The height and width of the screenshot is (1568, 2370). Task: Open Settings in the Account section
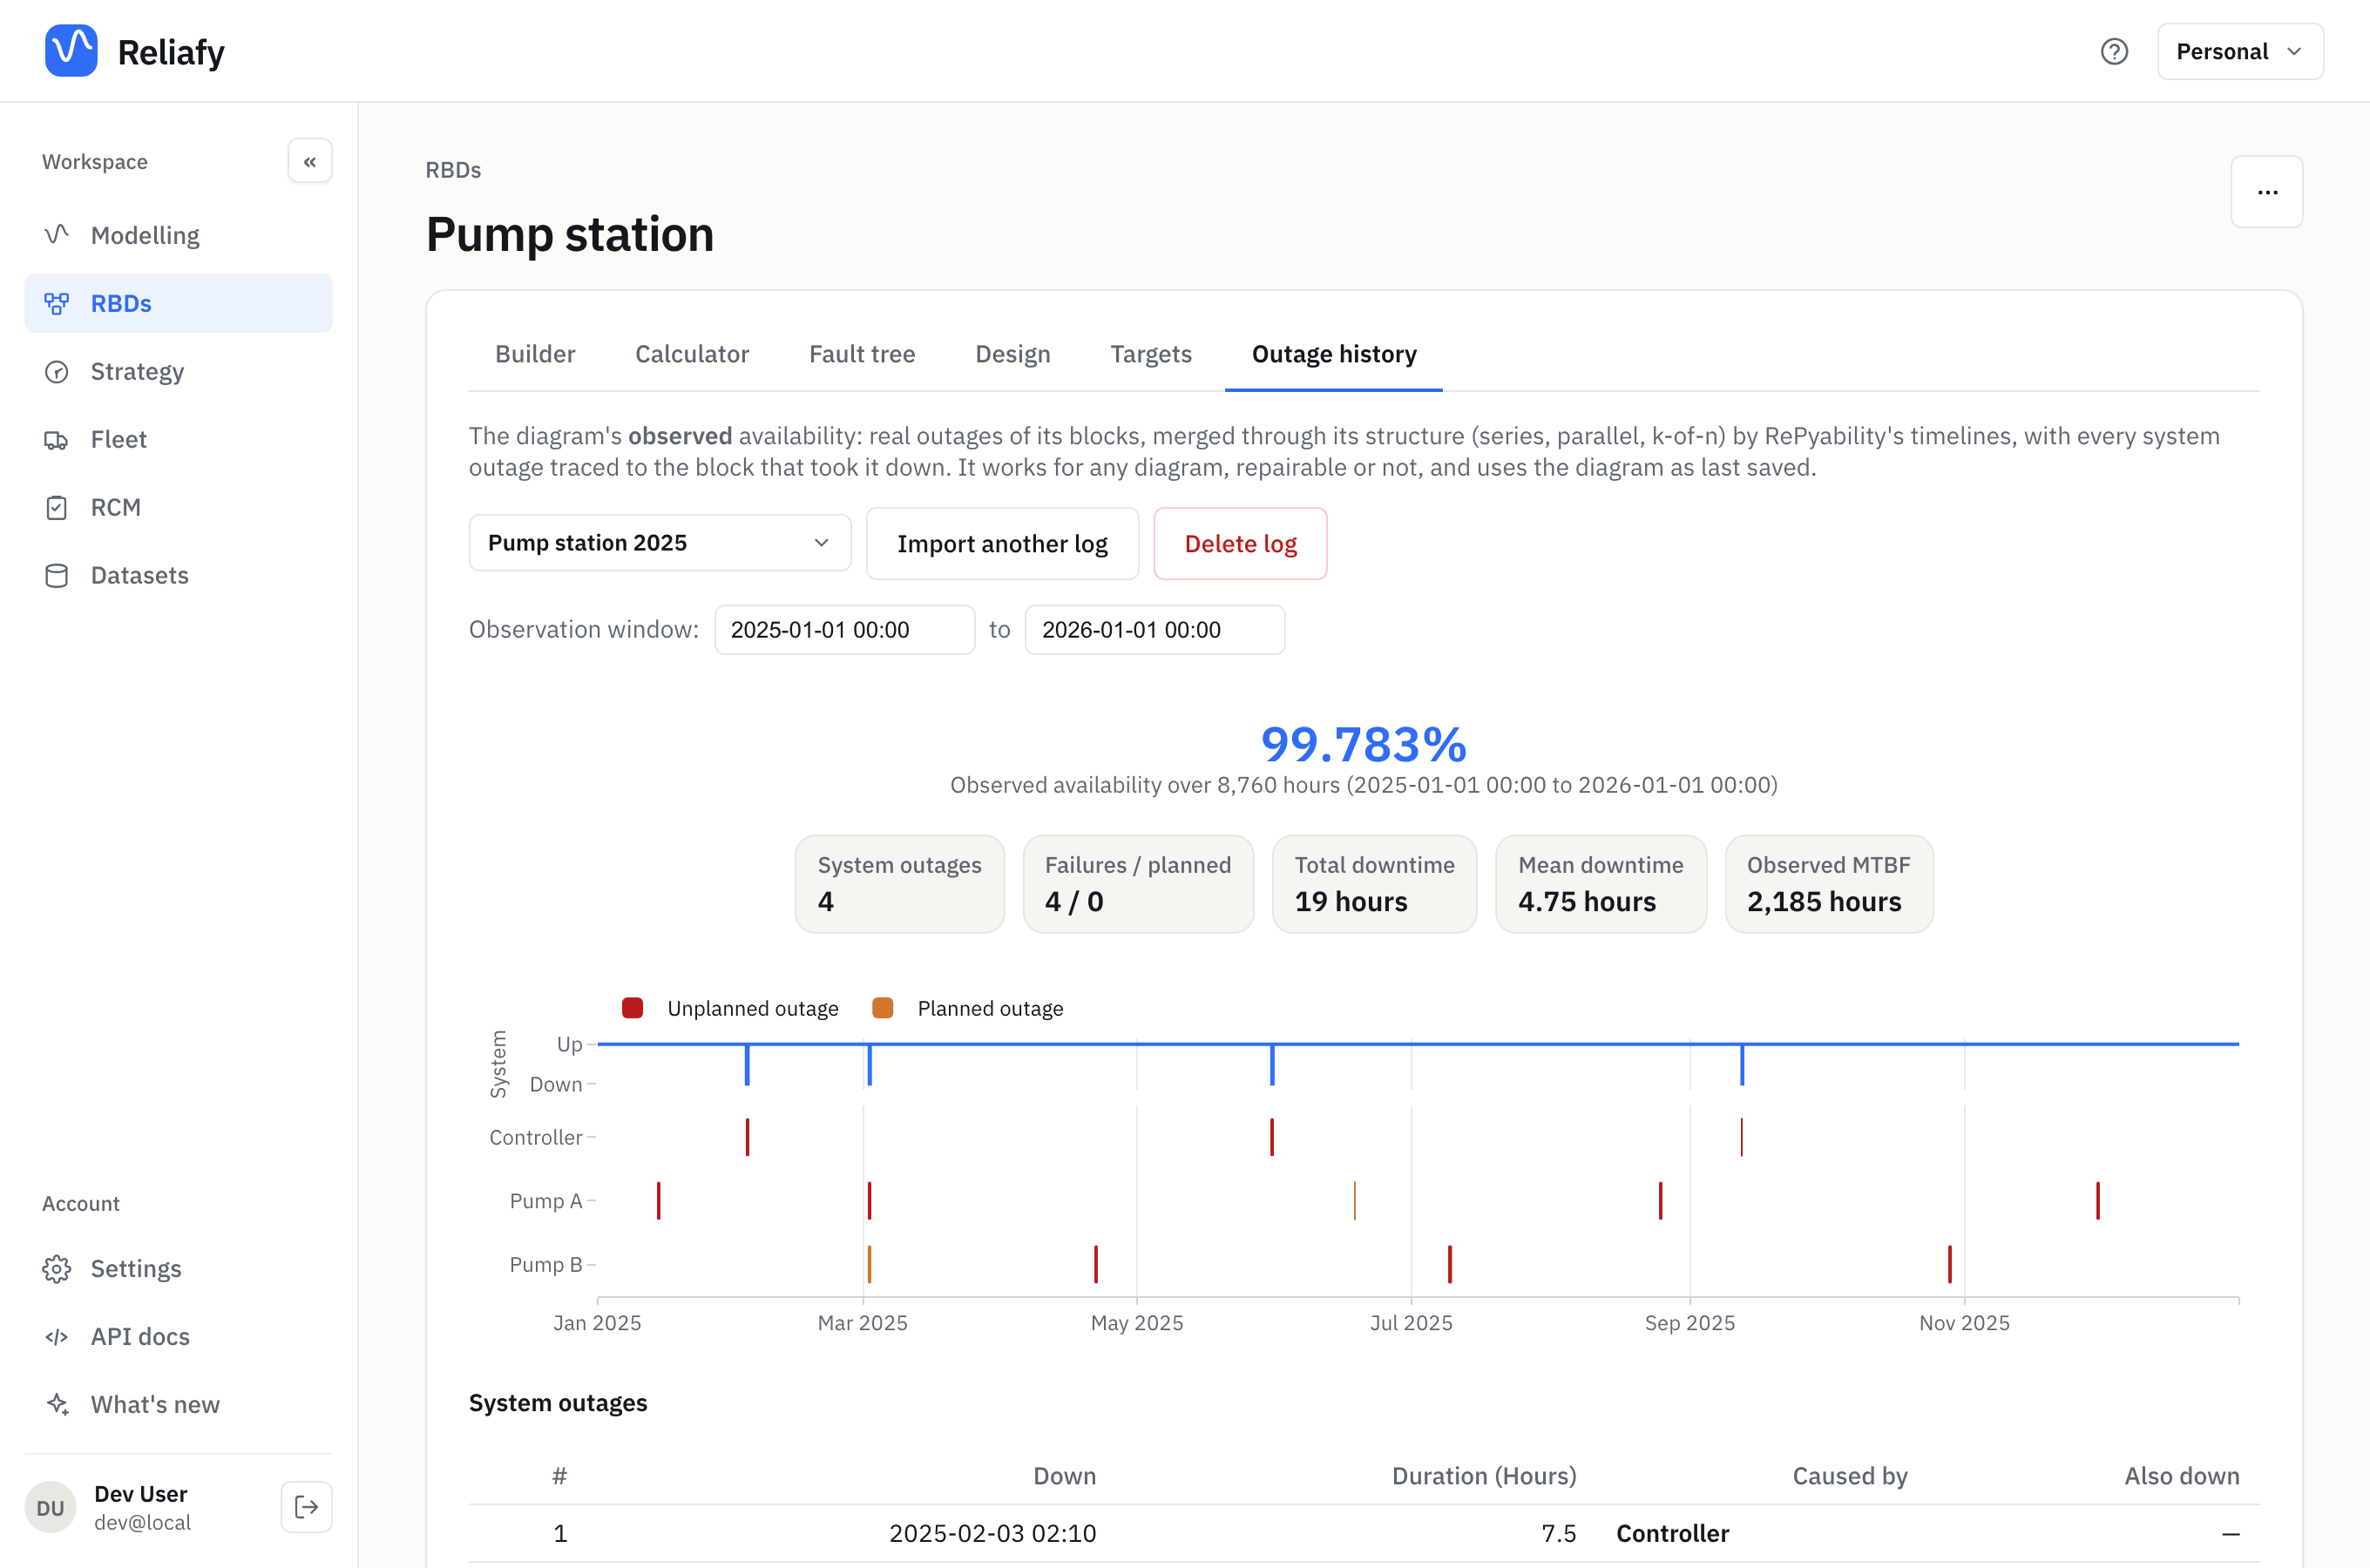click(x=178, y=1268)
